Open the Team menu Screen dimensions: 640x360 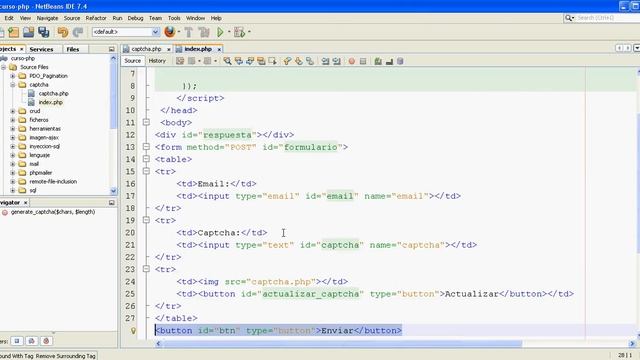pyautogui.click(x=155, y=18)
